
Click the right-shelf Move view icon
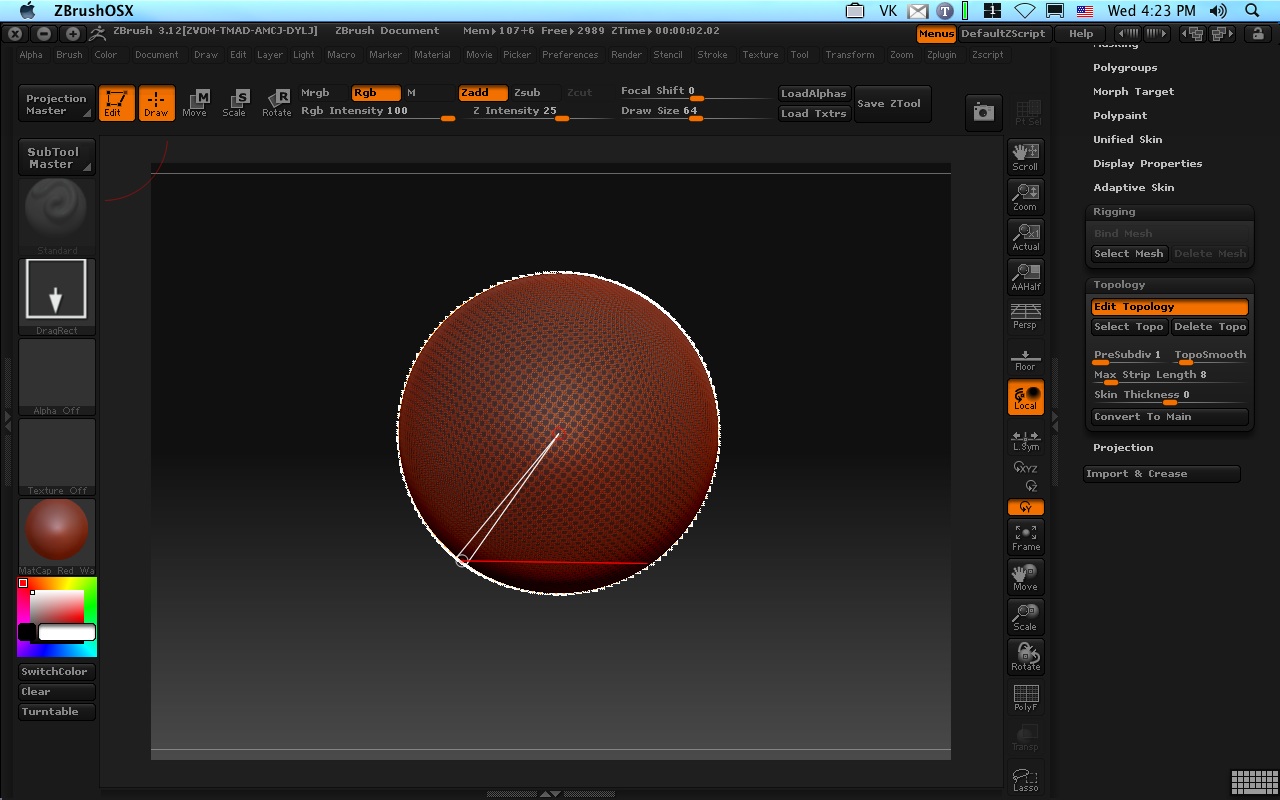coord(1025,577)
